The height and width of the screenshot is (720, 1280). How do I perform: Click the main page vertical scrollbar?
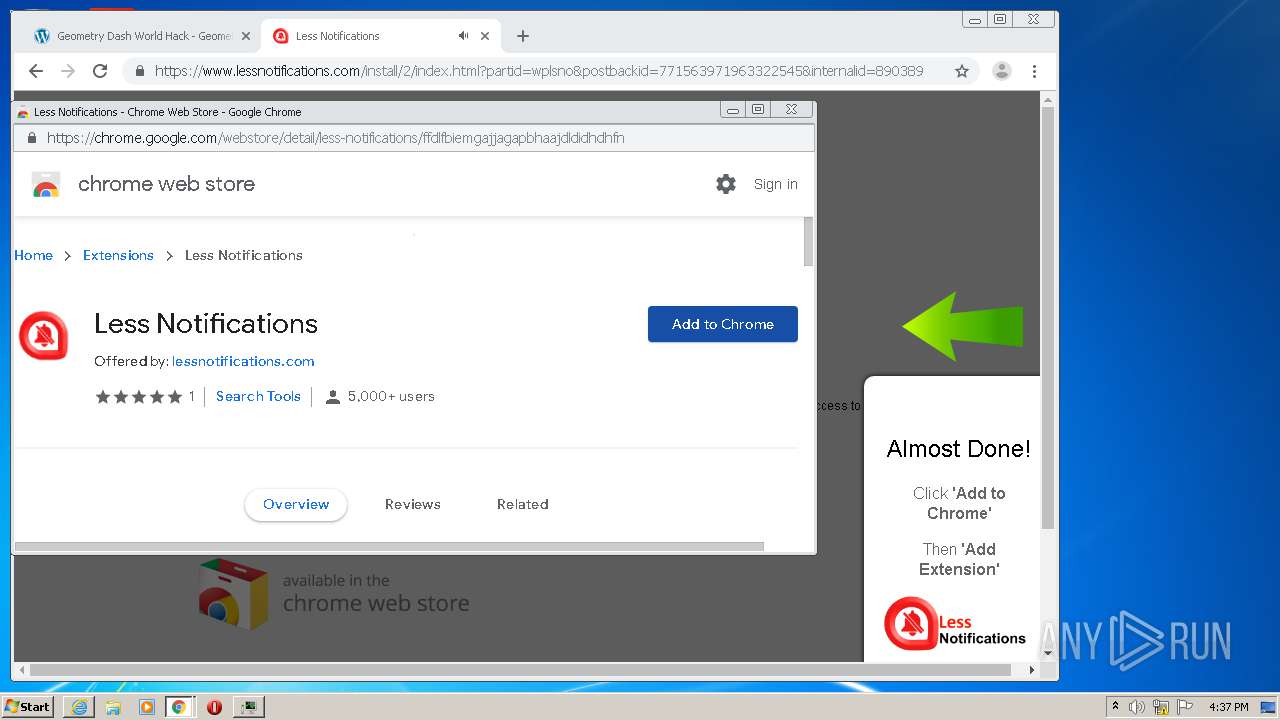(x=1048, y=318)
